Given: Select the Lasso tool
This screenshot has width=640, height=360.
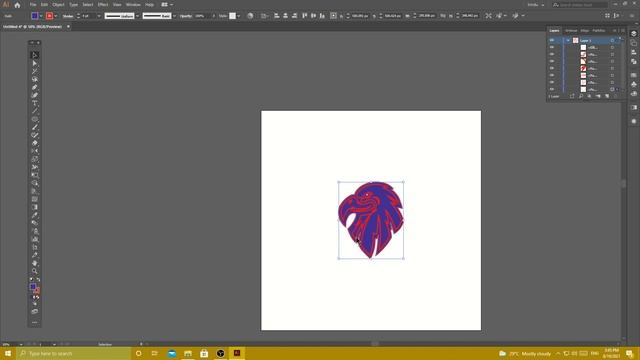Looking at the screenshot, I should tap(35, 79).
